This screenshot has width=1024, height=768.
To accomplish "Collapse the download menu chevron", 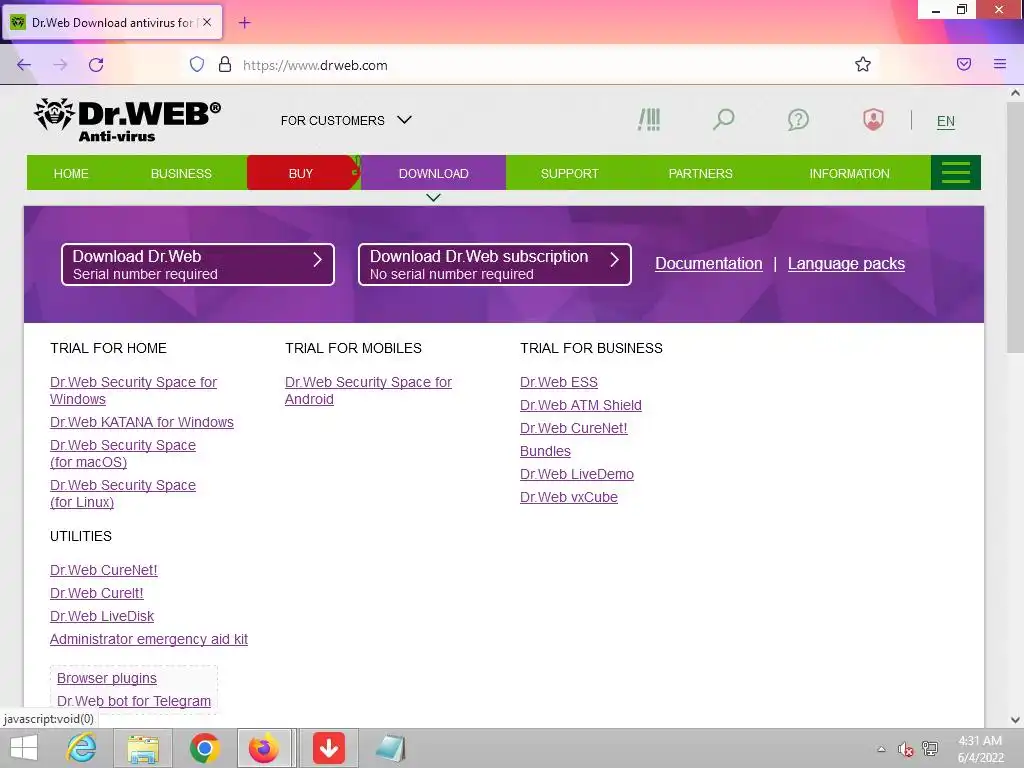I will [433, 197].
